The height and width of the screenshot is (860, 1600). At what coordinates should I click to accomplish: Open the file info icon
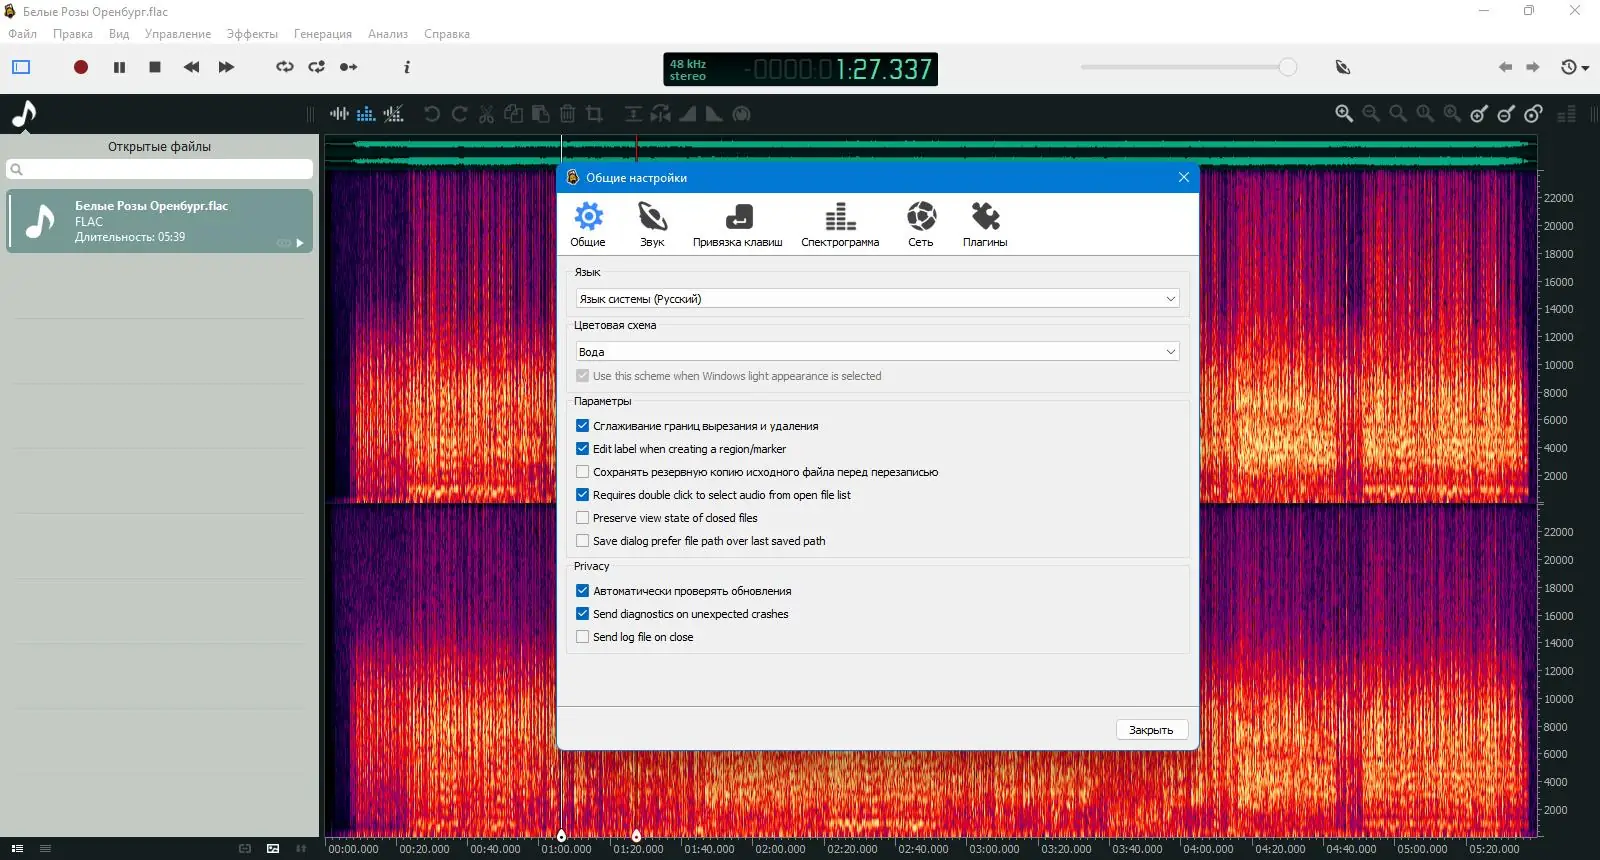tap(406, 67)
